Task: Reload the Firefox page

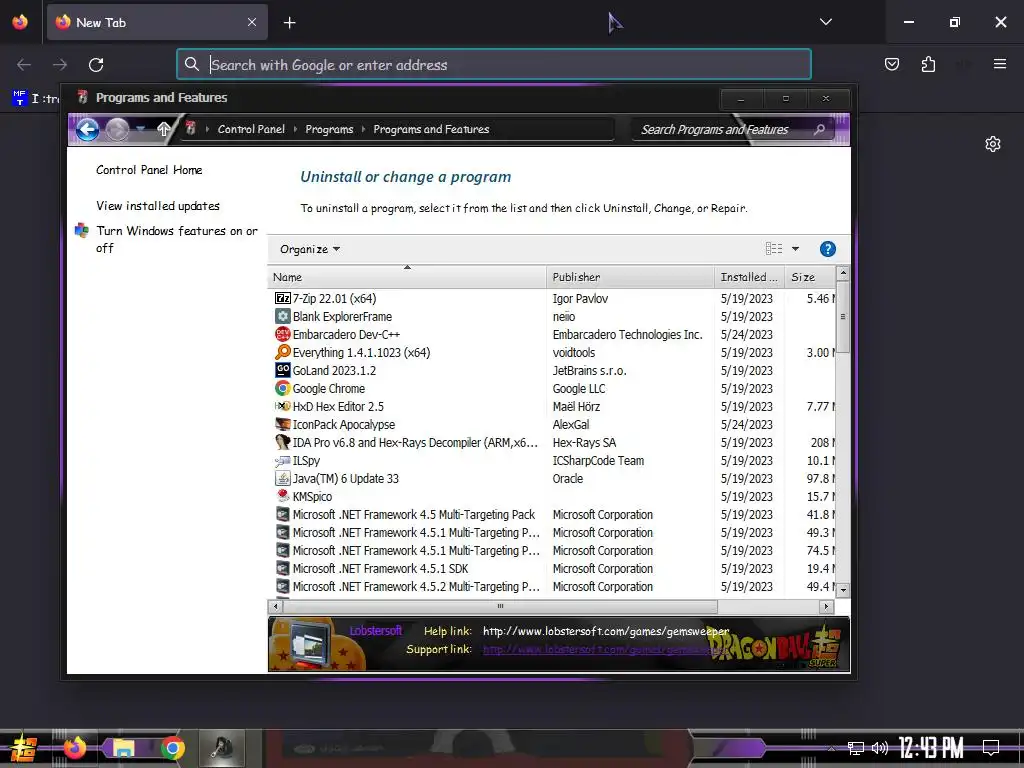Action: [x=96, y=65]
